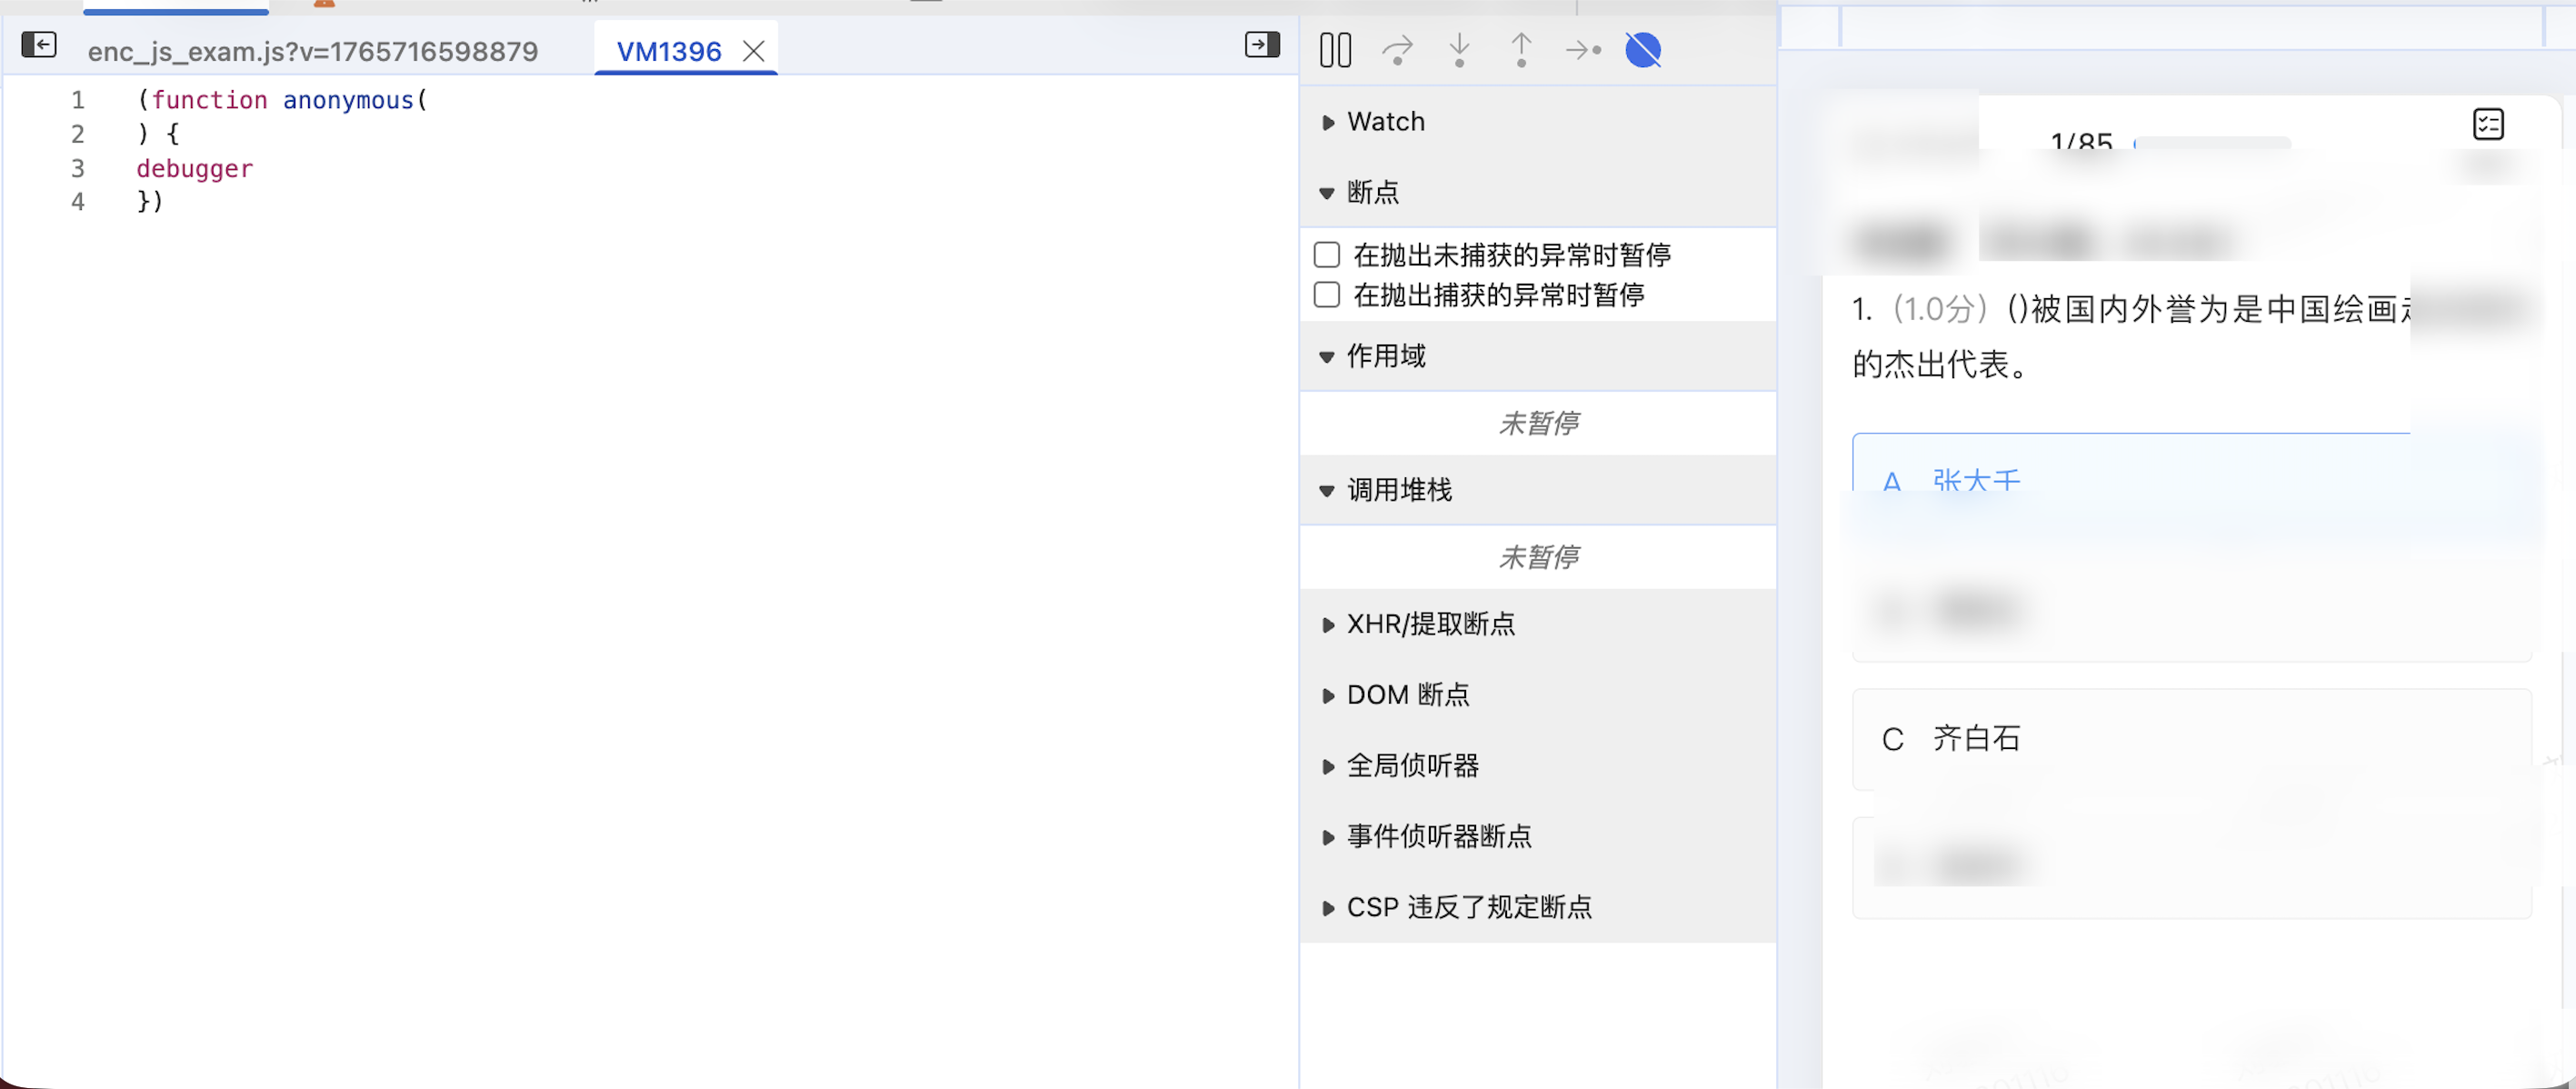This screenshot has height=1089, width=2576.
Task: Open the answer sheet checklist icon
Action: (x=2488, y=125)
